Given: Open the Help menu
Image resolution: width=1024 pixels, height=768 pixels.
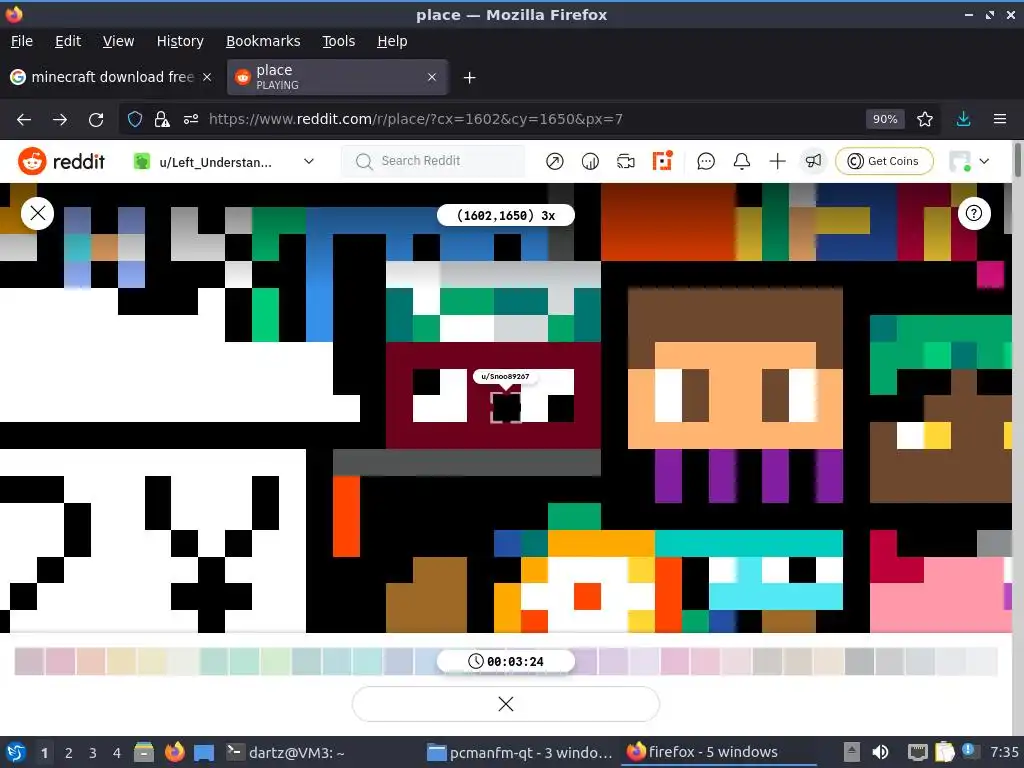Looking at the screenshot, I should [x=392, y=41].
